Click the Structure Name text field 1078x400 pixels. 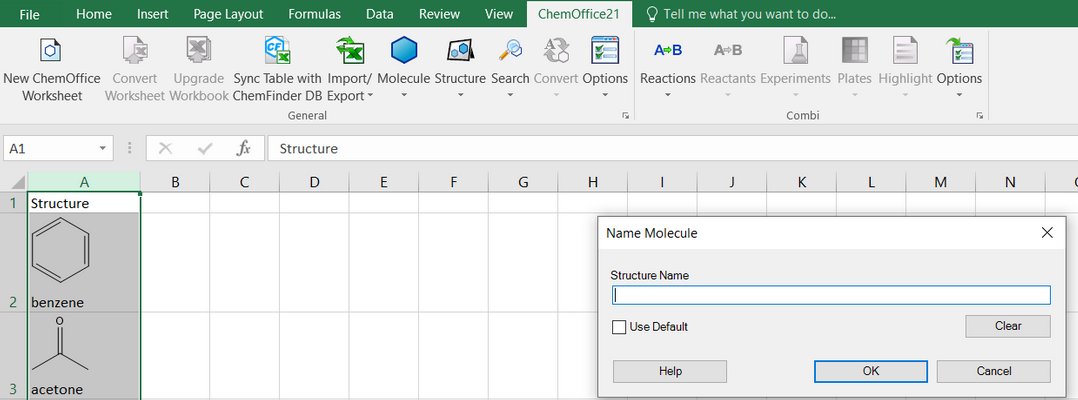coord(831,295)
